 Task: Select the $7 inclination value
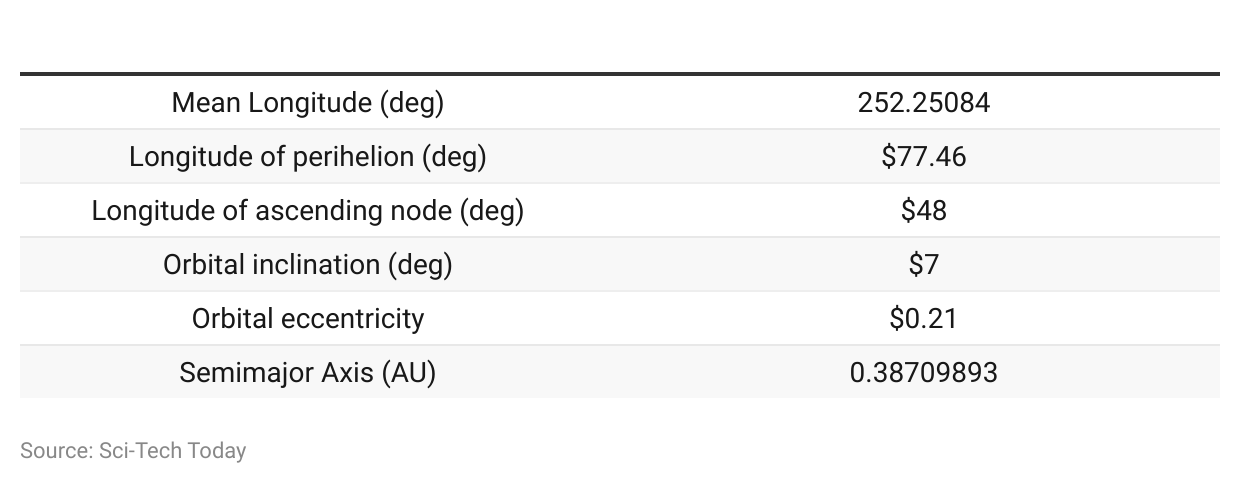click(x=924, y=264)
